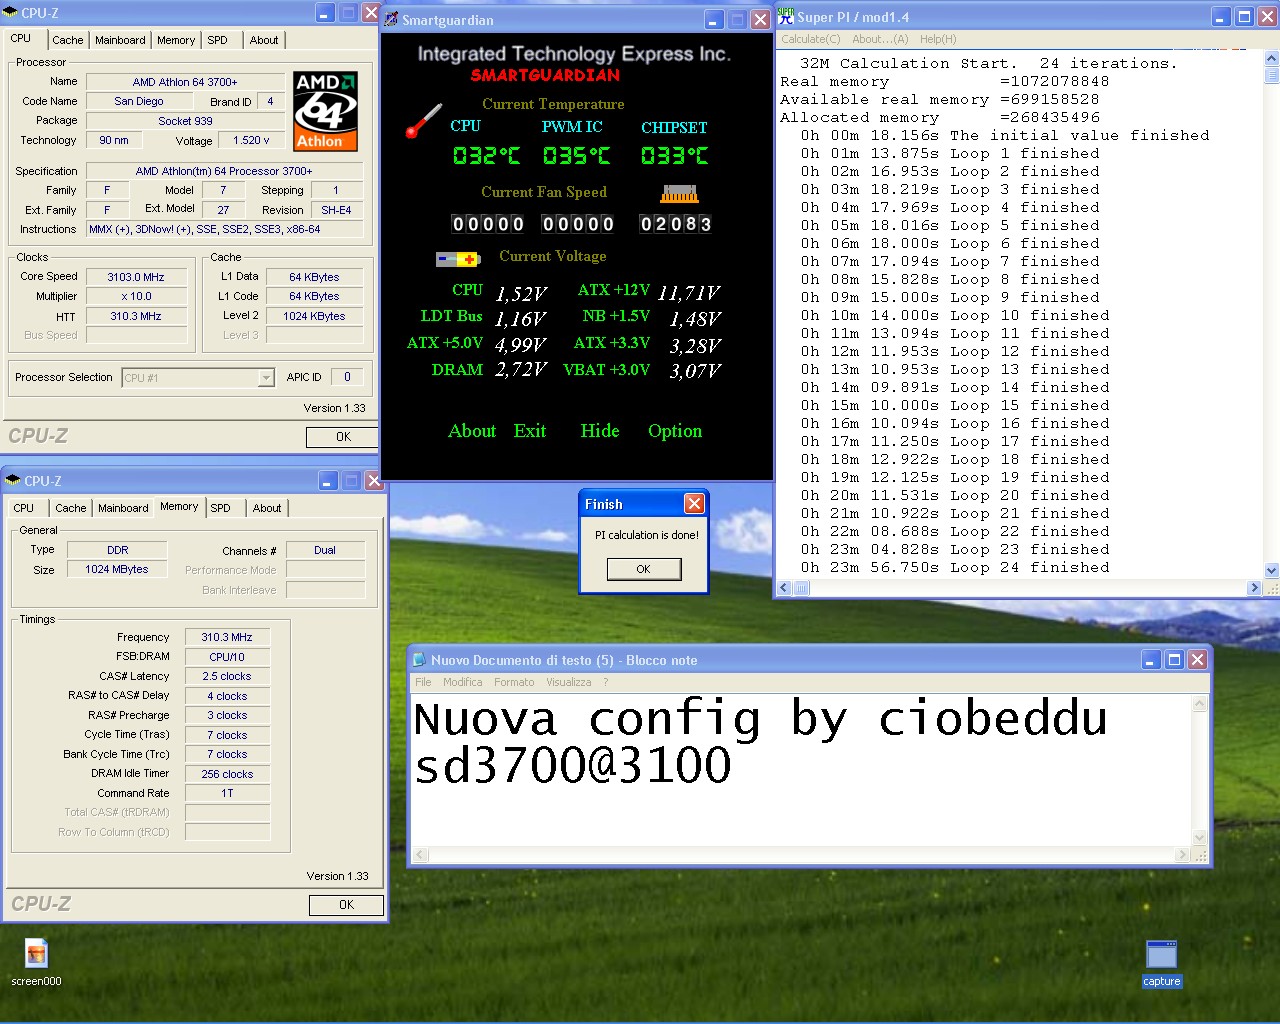
Task: Close the Finish dialog with the X
Action: 694,504
